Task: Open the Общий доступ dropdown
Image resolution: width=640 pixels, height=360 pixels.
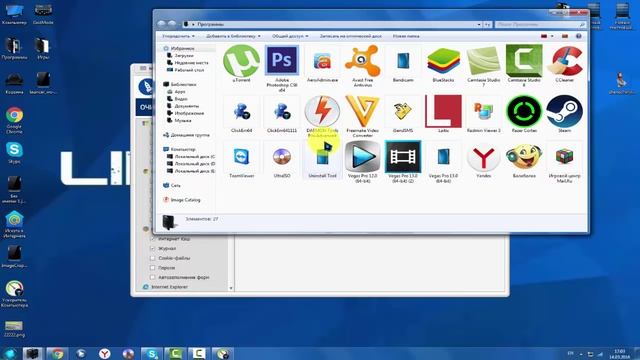Action: click(290, 36)
